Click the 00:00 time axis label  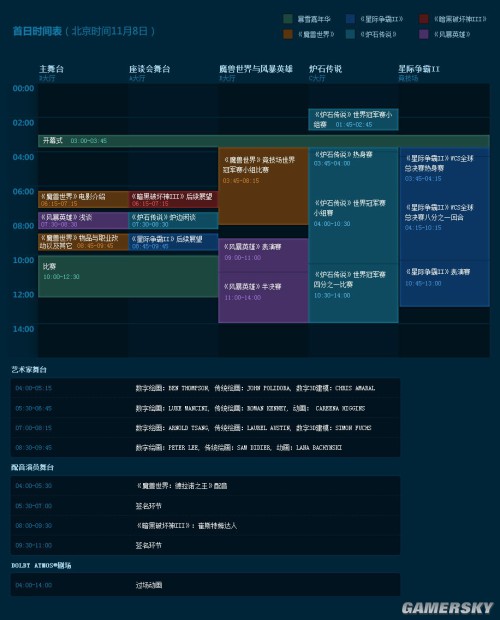(x=23, y=88)
